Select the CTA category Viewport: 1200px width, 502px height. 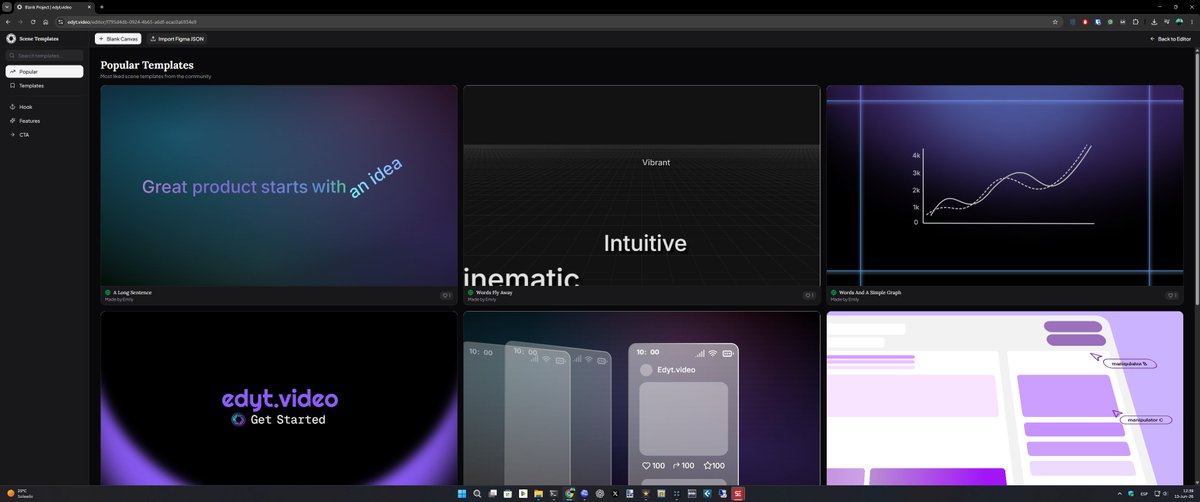44,134
